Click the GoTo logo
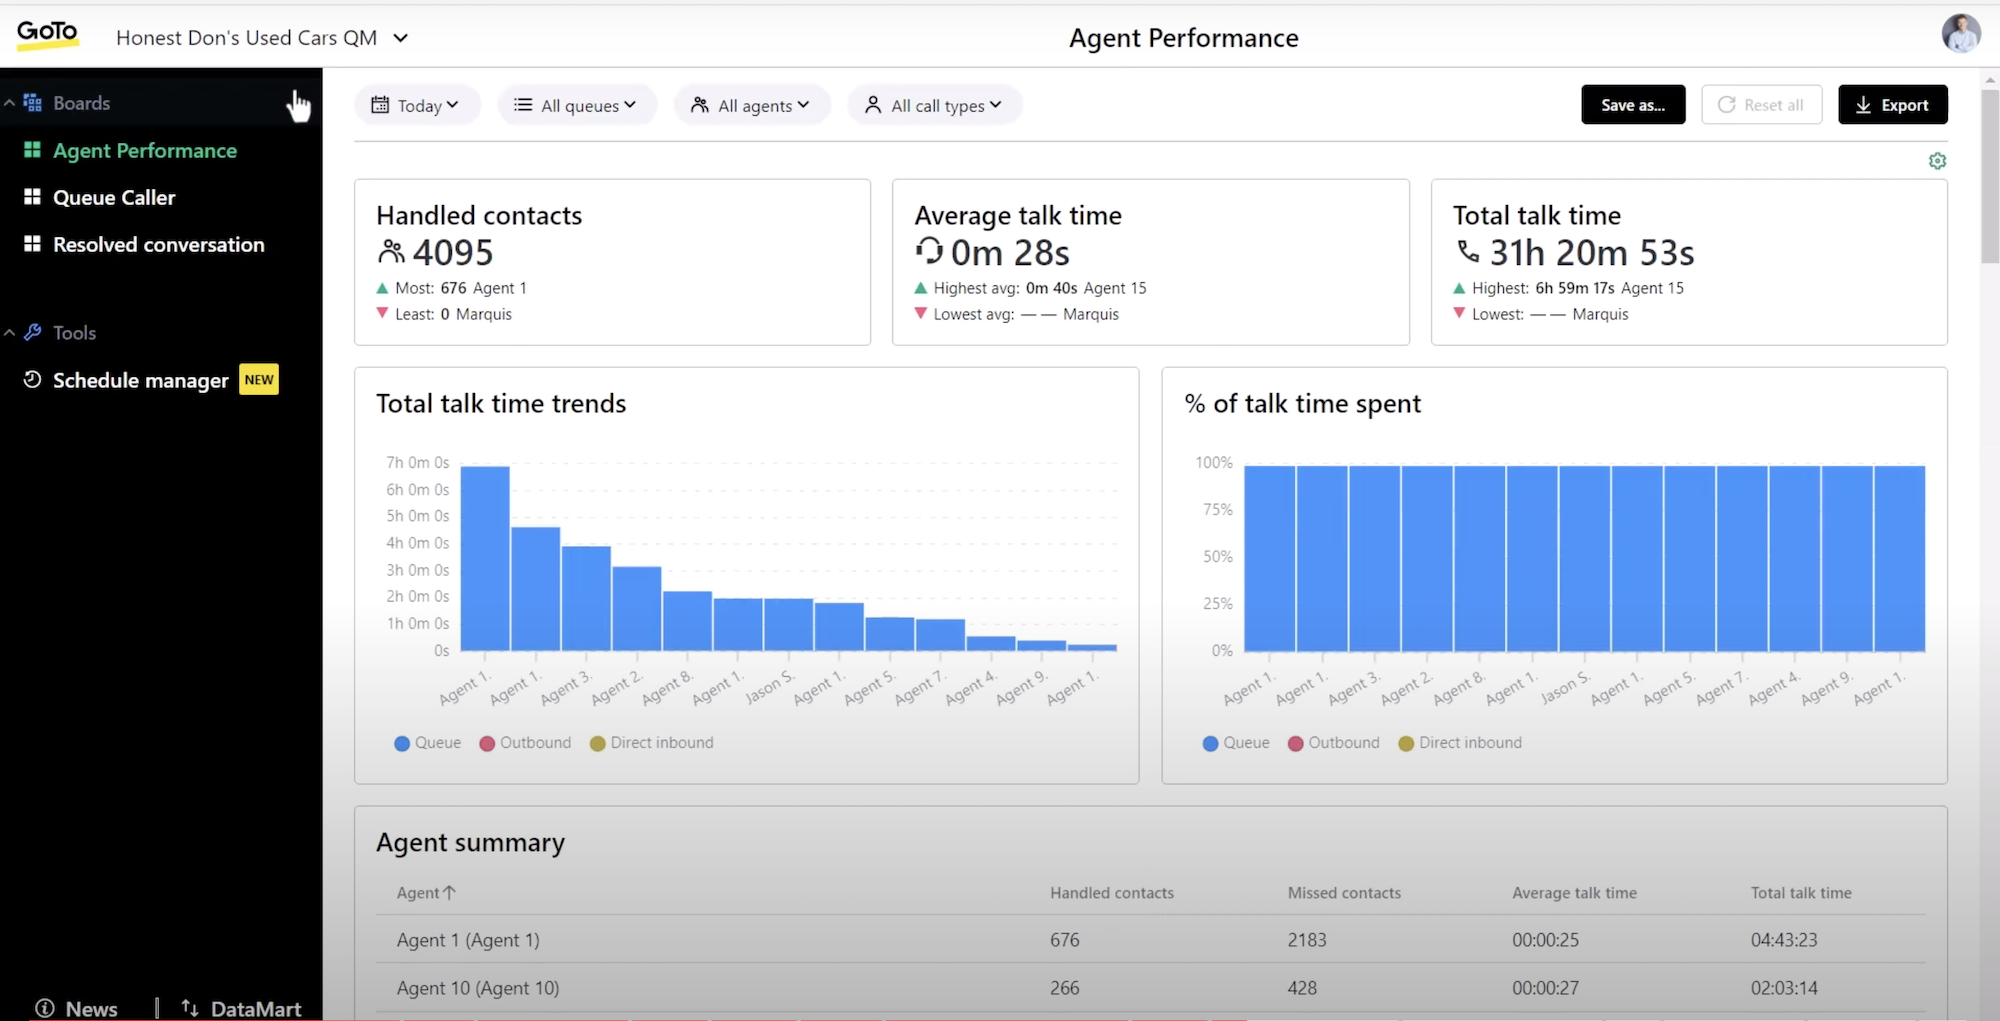This screenshot has height=1021, width=2000. tap(47, 34)
